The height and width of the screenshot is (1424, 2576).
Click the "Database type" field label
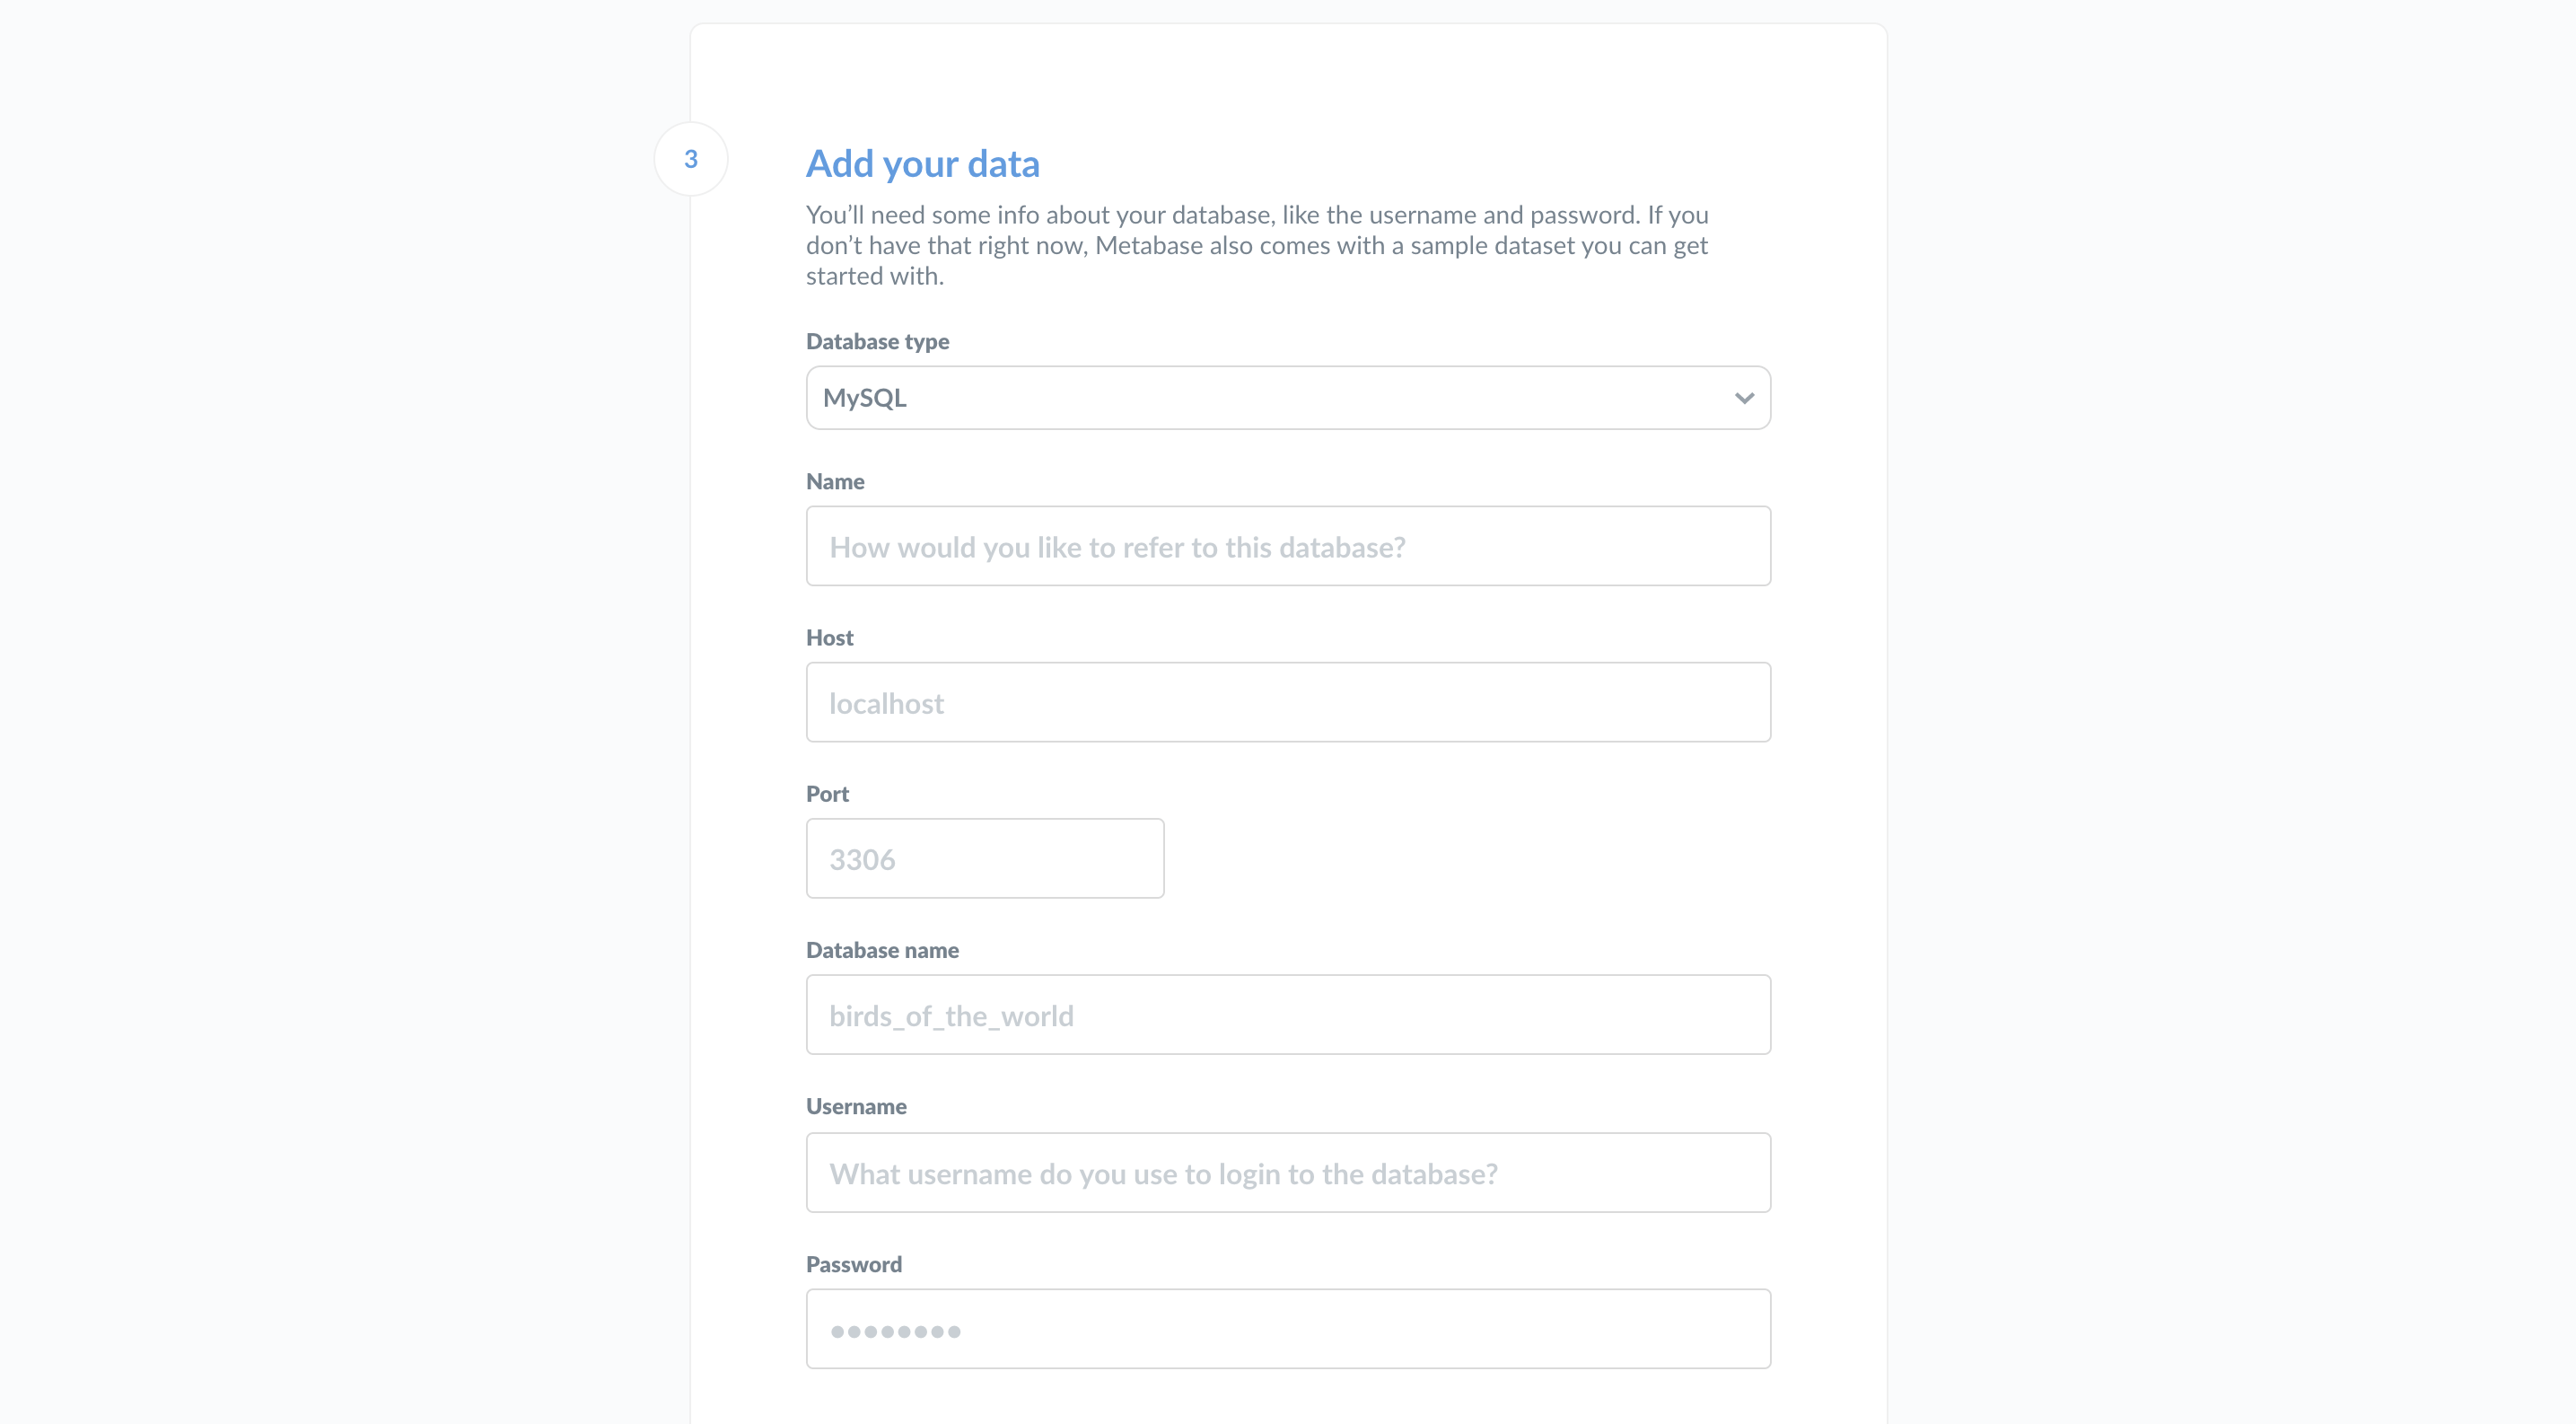877,341
